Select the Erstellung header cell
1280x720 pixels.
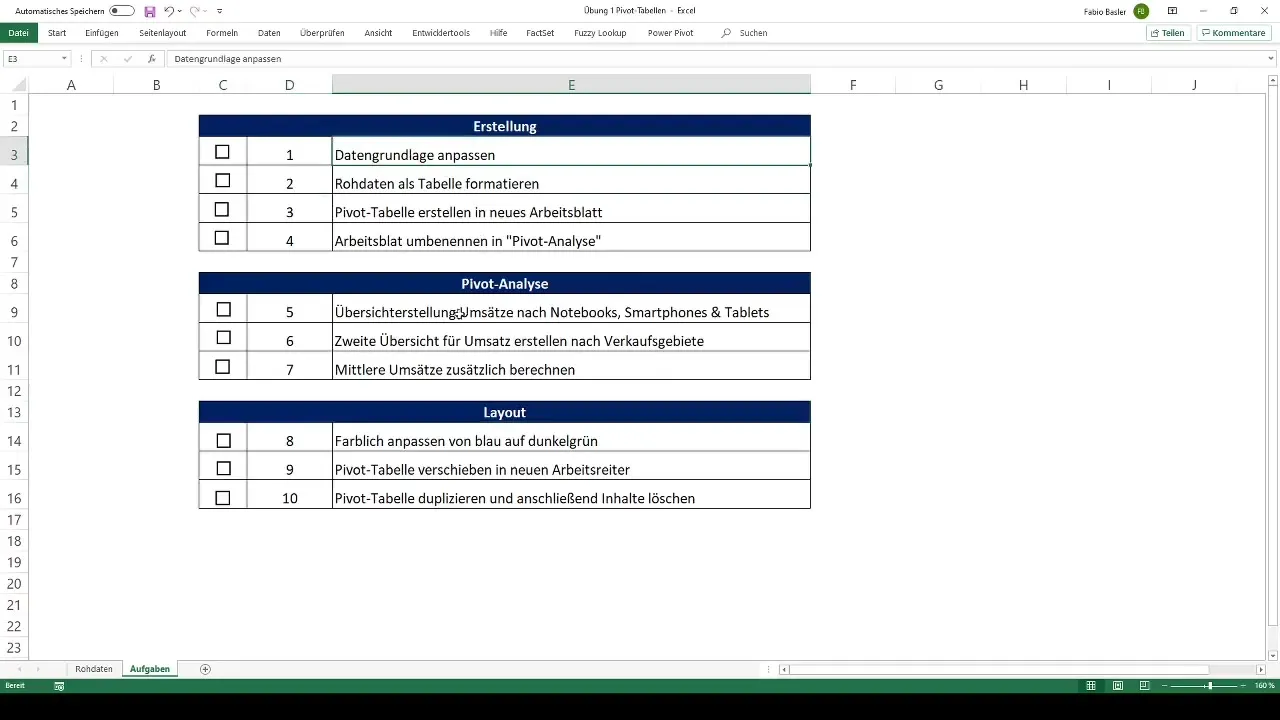click(505, 126)
